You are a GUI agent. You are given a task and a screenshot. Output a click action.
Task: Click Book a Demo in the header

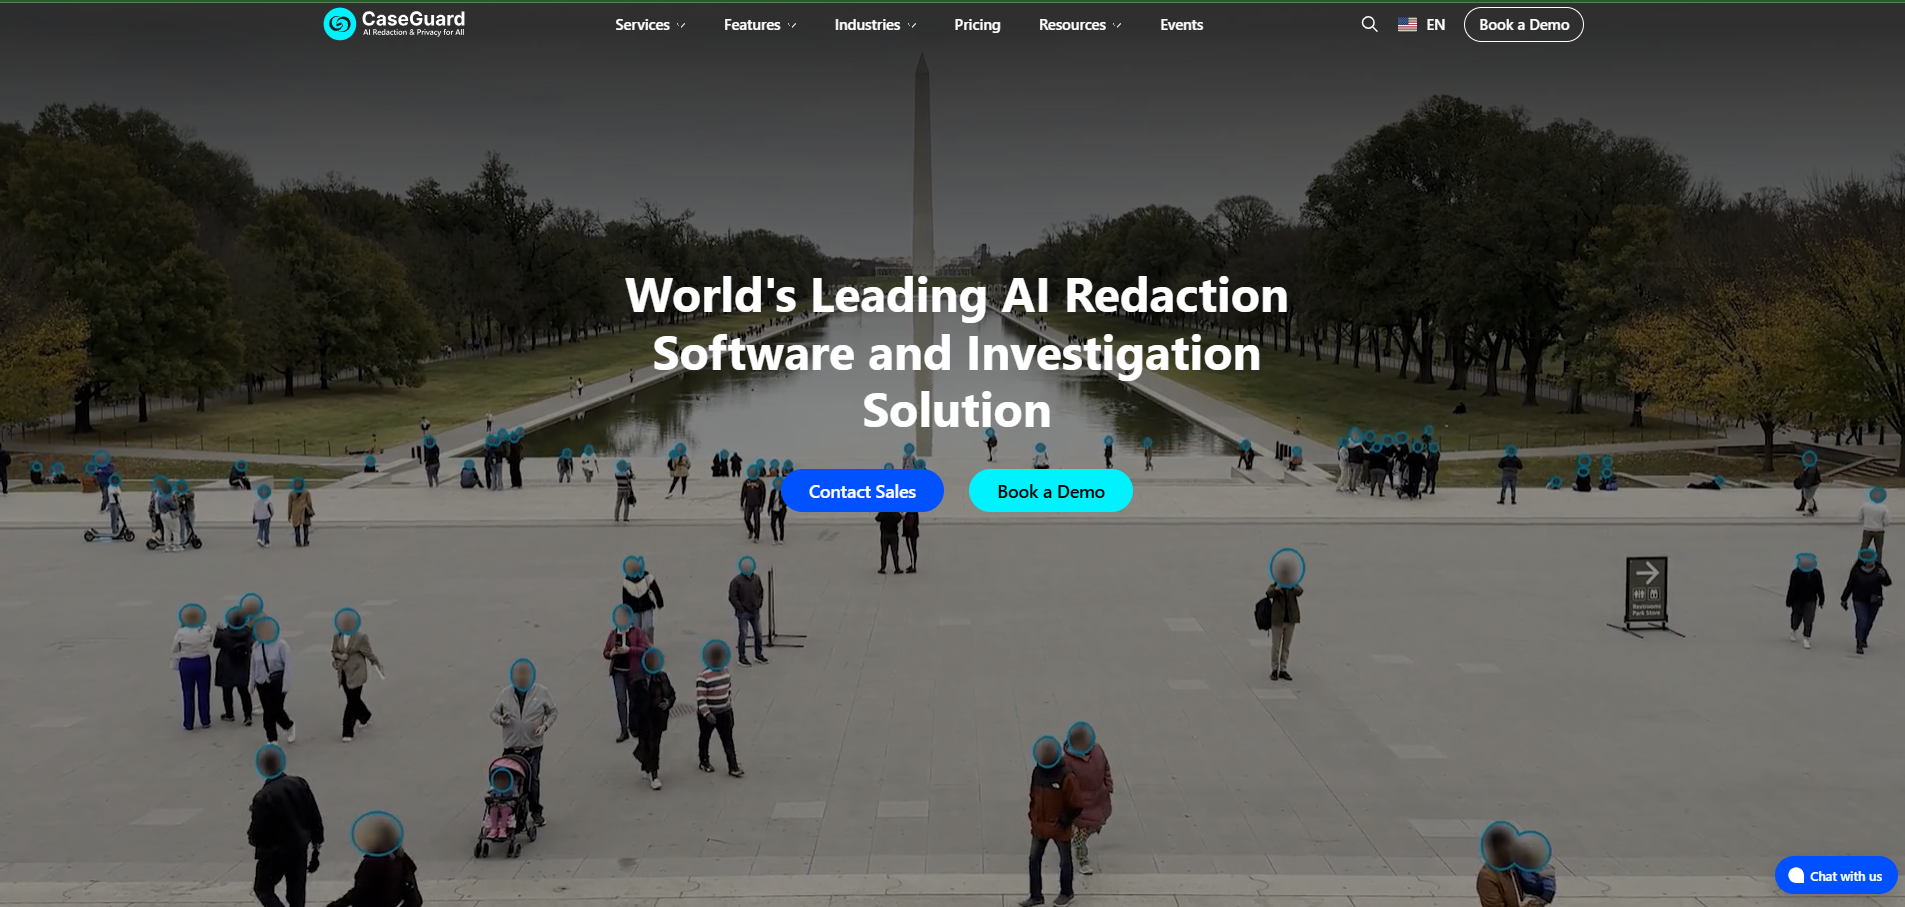coord(1523,25)
